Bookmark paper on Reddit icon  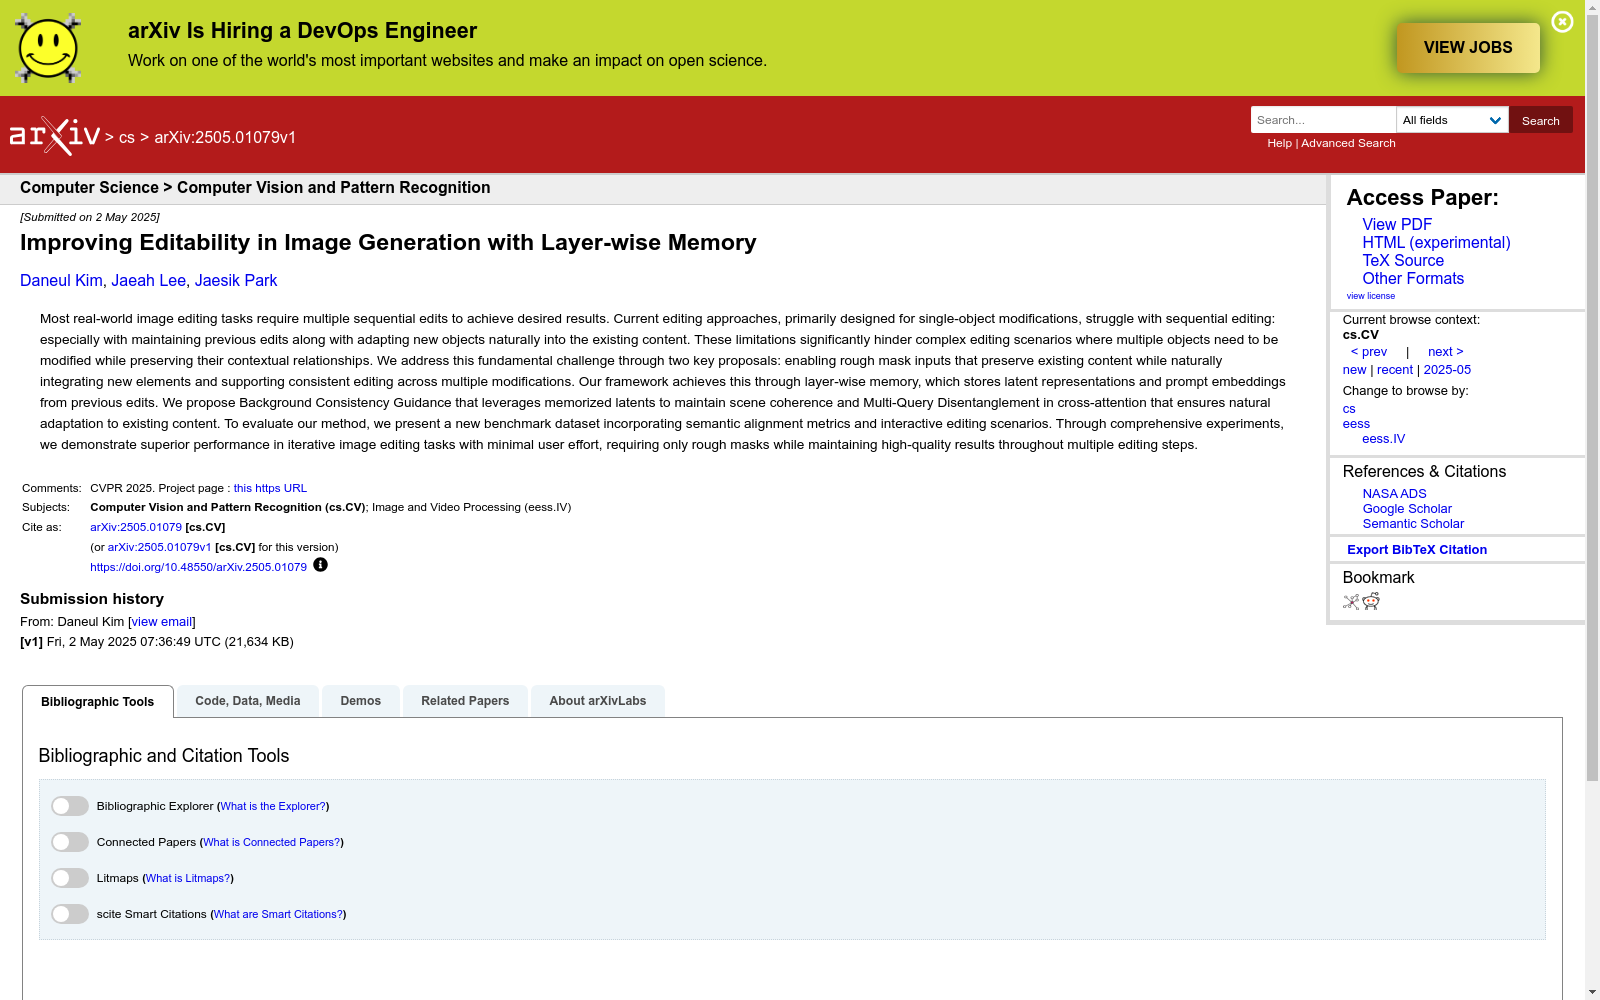click(x=1371, y=601)
